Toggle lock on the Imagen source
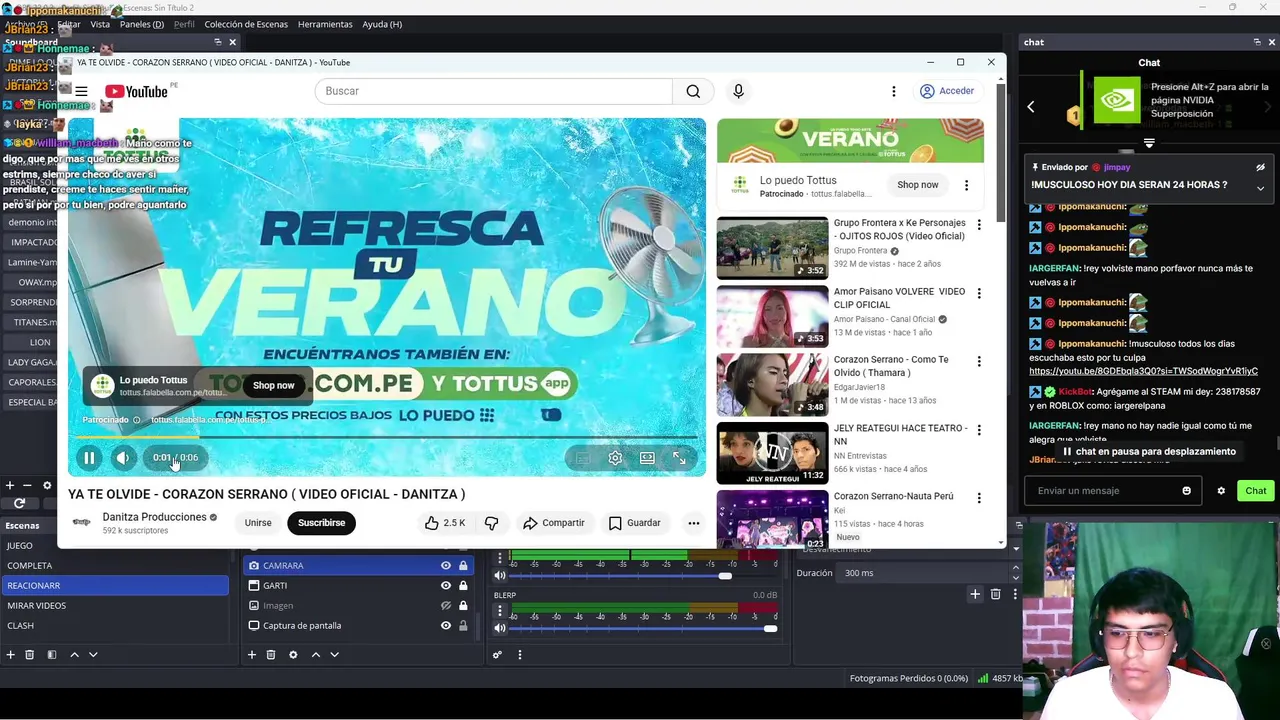The width and height of the screenshot is (1280, 720). pyautogui.click(x=463, y=606)
